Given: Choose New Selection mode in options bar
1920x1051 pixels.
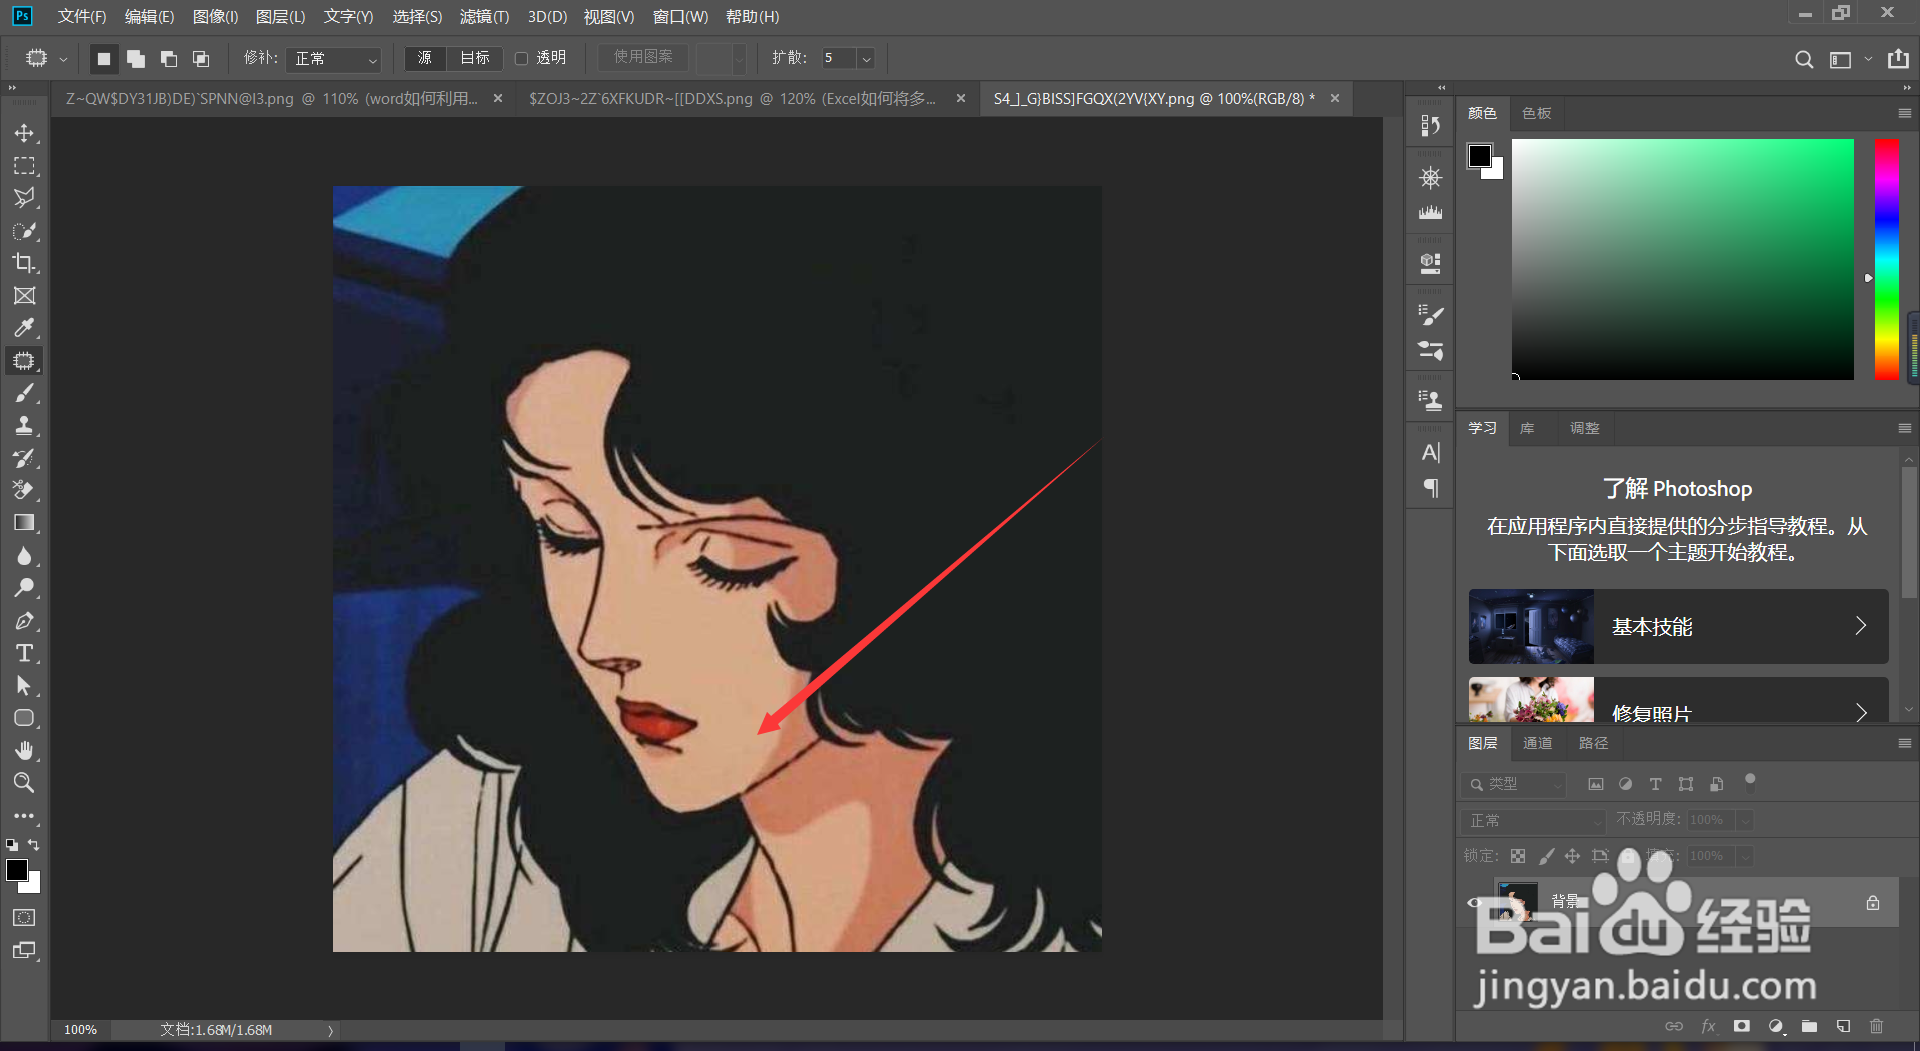Looking at the screenshot, I should pos(103,59).
